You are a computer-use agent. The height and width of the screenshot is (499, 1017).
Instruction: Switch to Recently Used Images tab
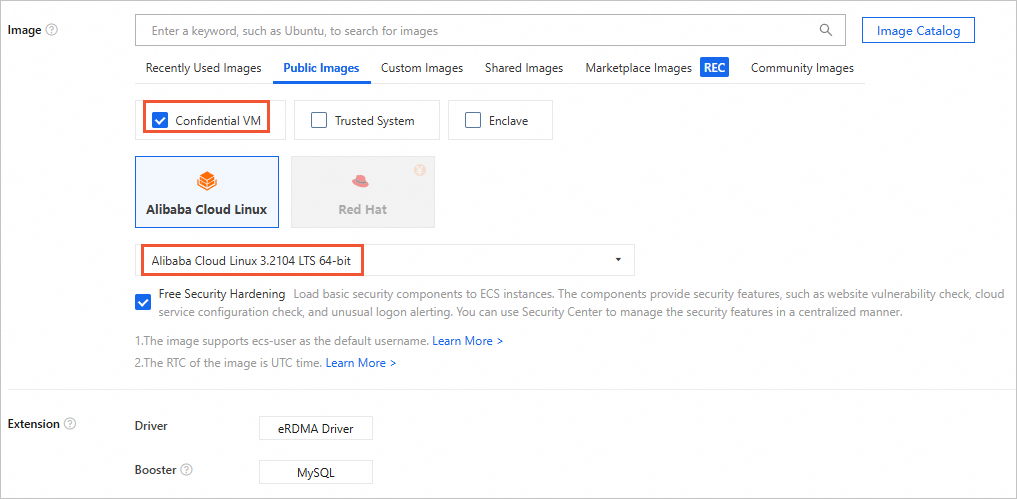pyautogui.click(x=204, y=67)
